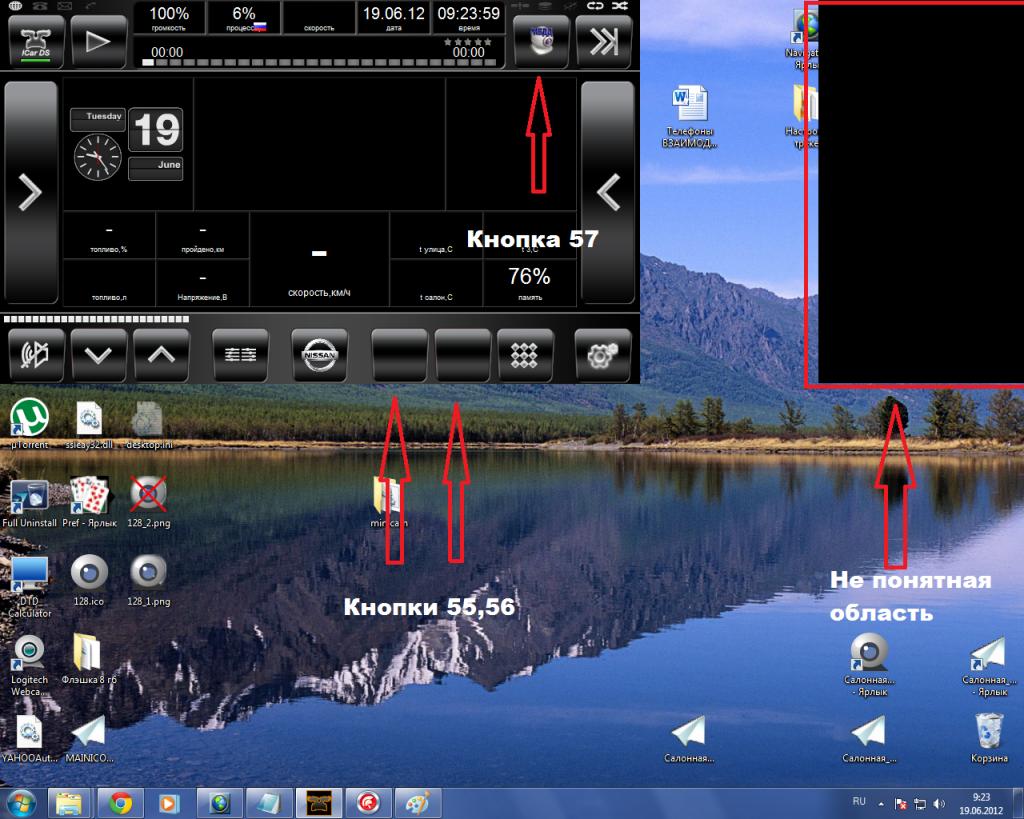Select the Logitech Webcam shortcut
Viewport: 1024px width, 819px height.
(x=29, y=665)
